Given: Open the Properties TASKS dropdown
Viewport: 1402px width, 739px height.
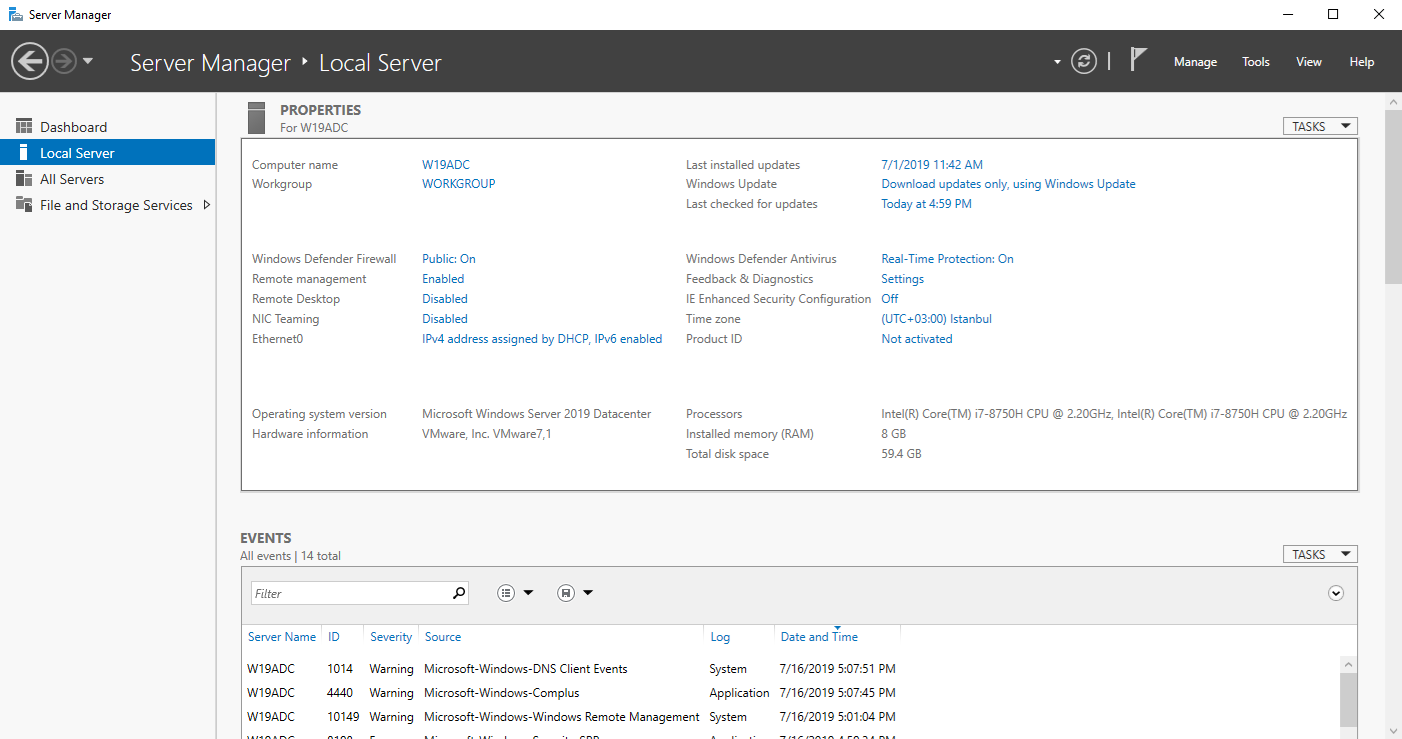Looking at the screenshot, I should click(1320, 127).
